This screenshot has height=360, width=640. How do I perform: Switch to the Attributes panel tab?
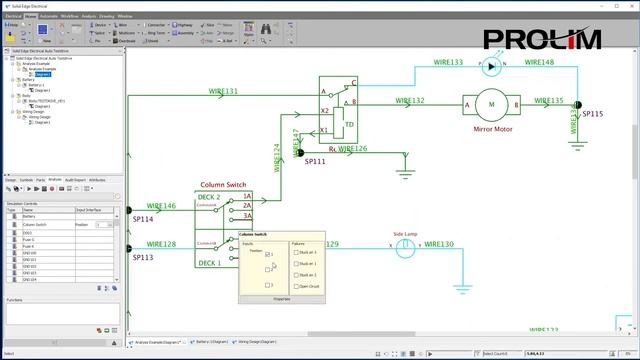97,180
